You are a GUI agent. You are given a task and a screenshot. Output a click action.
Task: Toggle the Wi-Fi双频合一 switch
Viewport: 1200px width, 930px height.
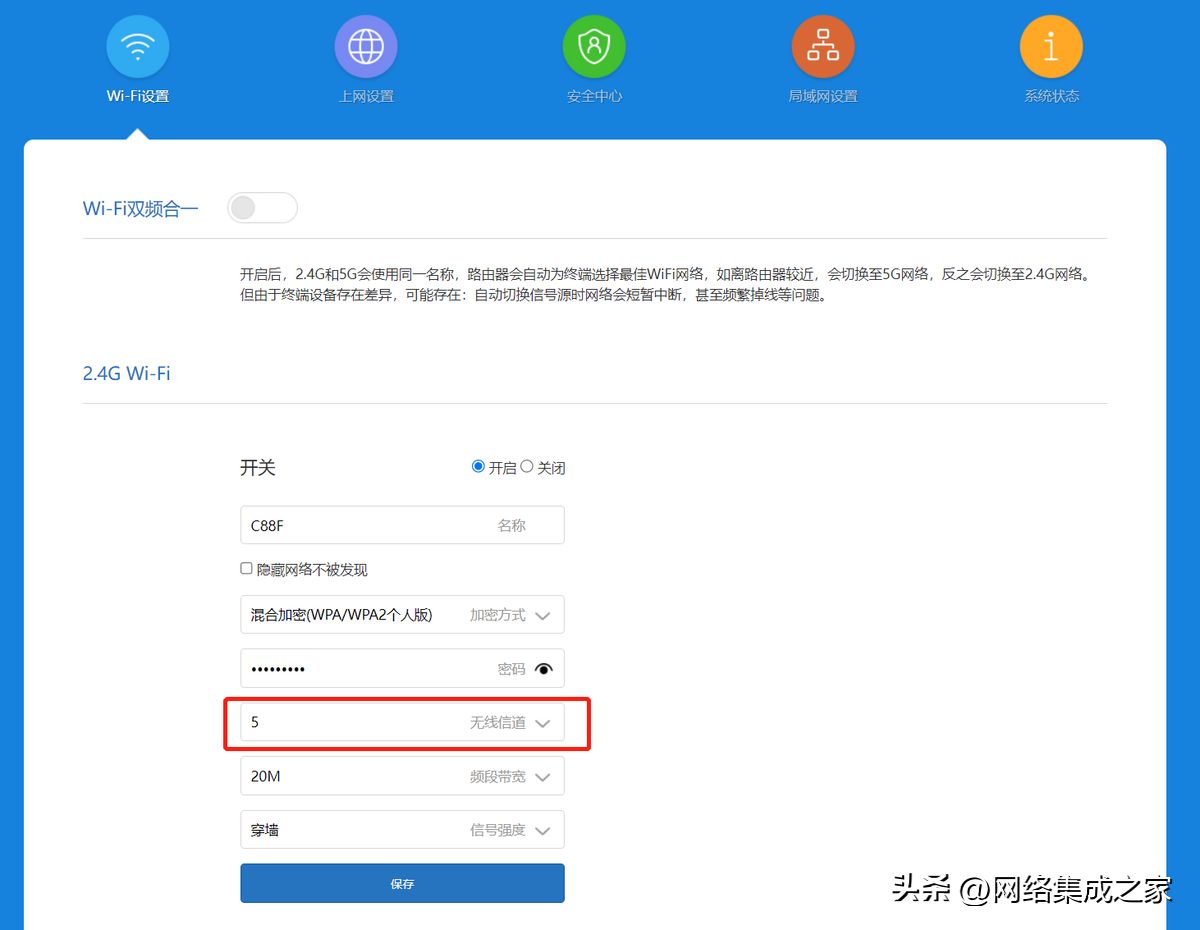click(x=263, y=208)
